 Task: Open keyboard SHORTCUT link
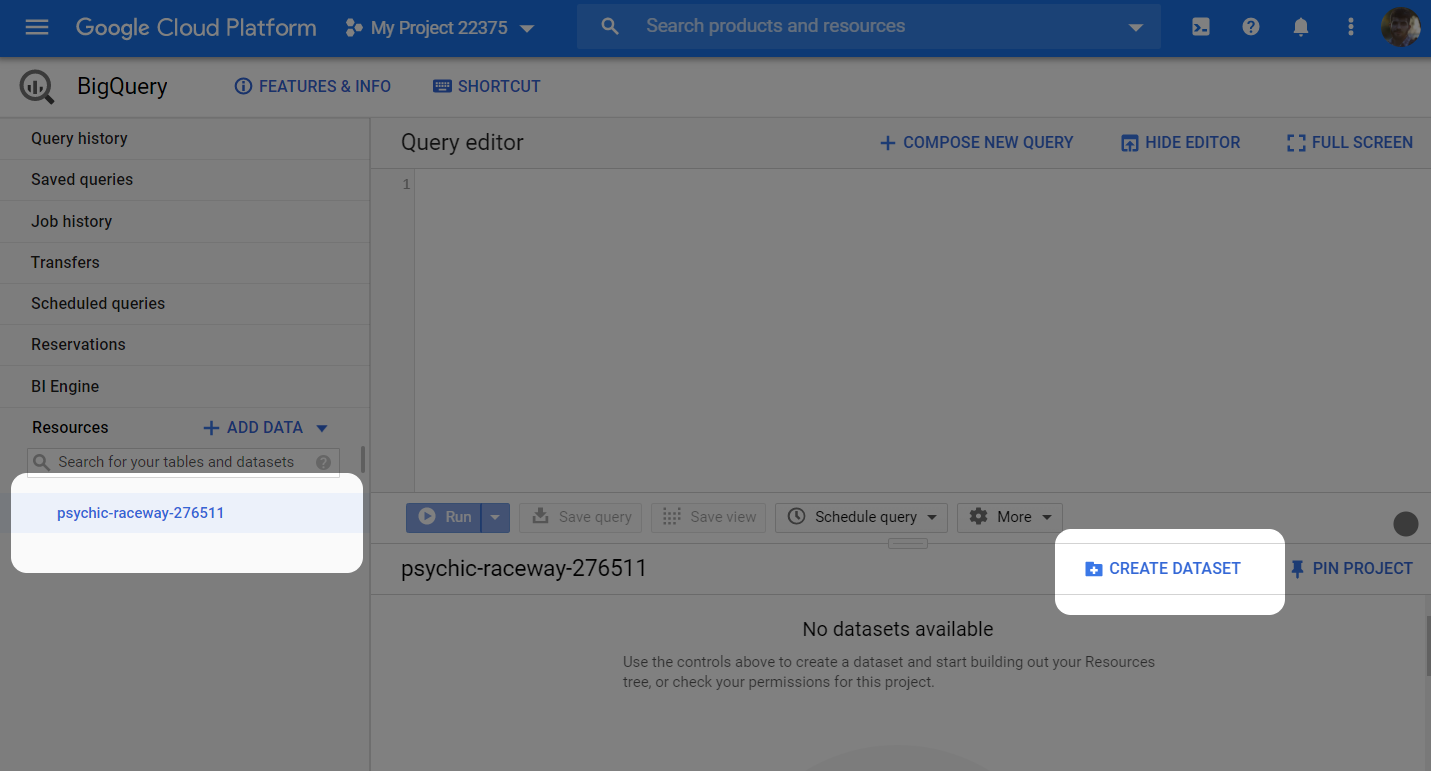coord(487,87)
